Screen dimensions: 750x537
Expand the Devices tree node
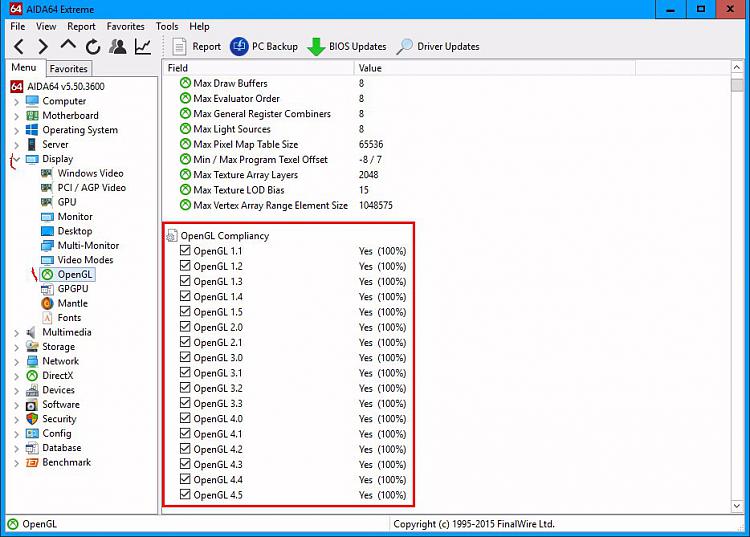coord(16,390)
